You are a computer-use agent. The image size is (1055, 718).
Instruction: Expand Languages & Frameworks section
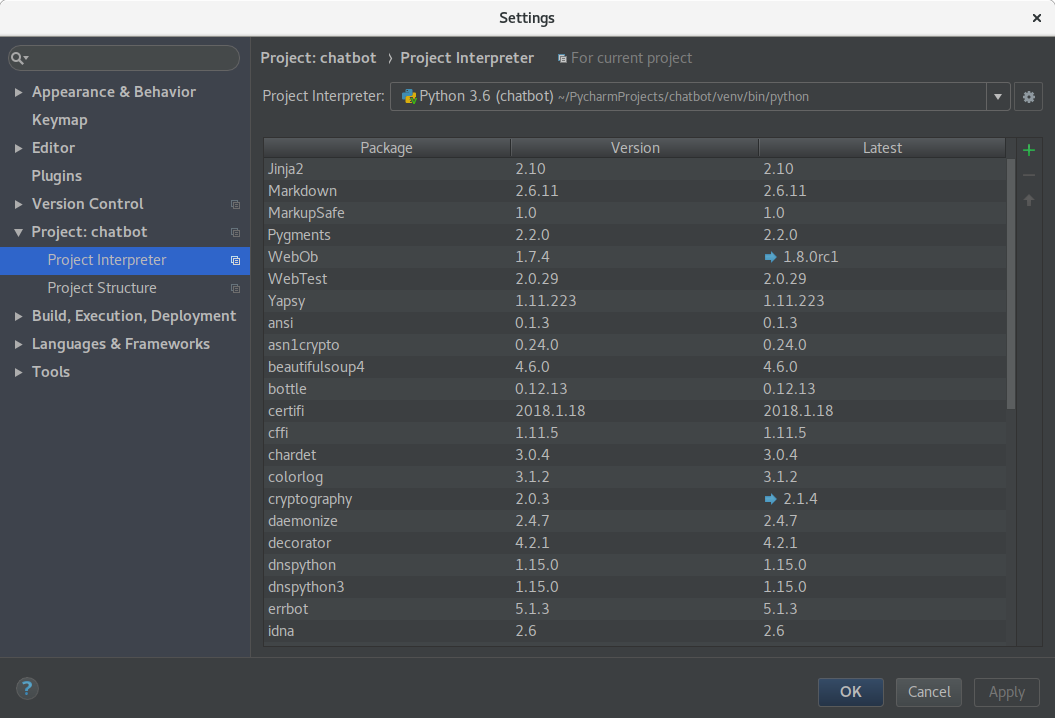pos(18,345)
